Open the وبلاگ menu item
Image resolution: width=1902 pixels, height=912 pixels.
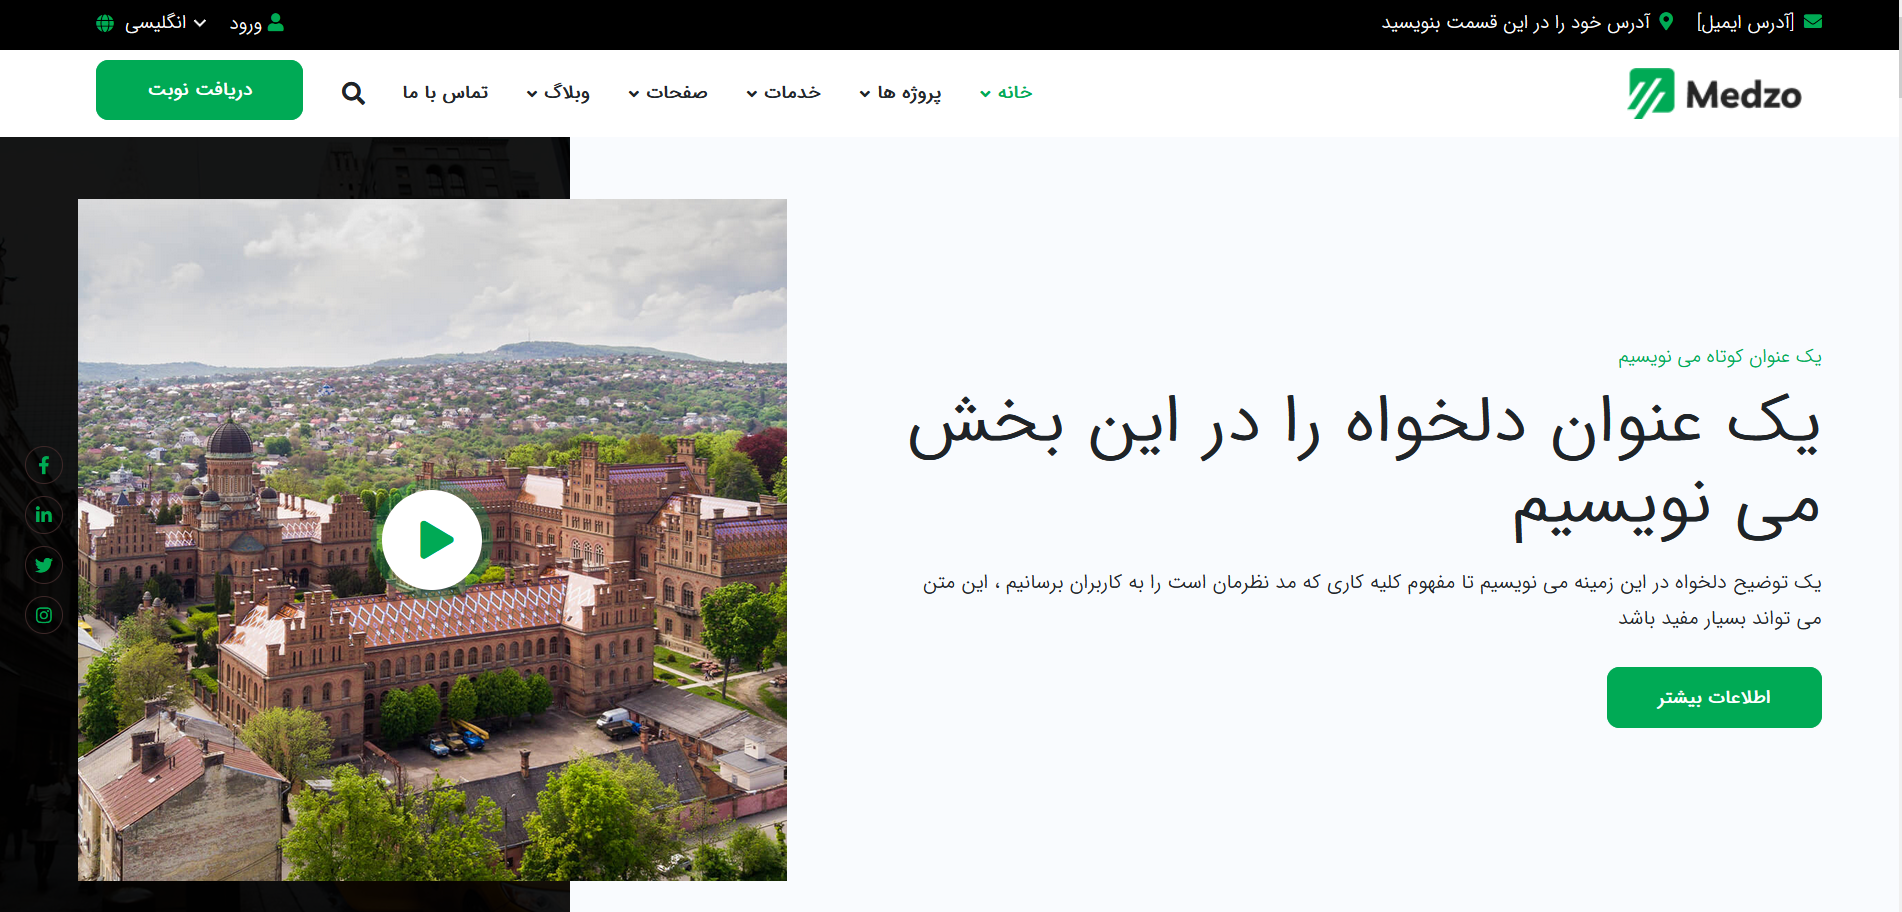(x=558, y=93)
